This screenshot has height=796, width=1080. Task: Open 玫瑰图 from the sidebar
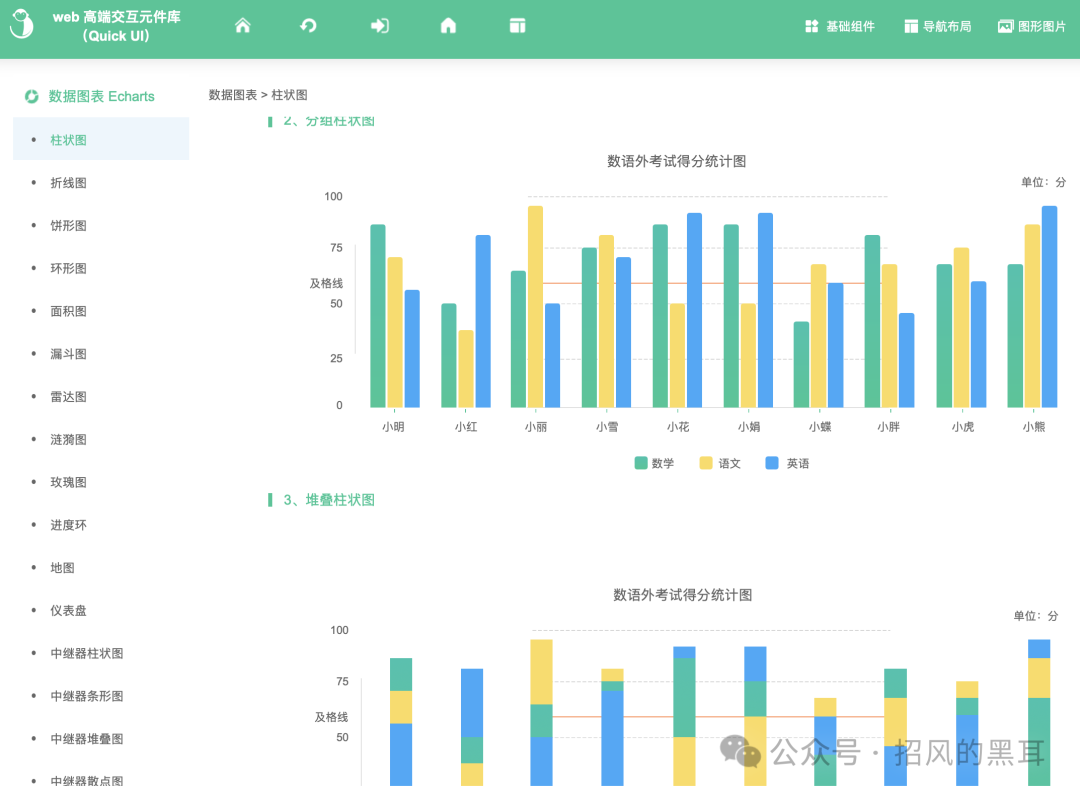coord(68,482)
